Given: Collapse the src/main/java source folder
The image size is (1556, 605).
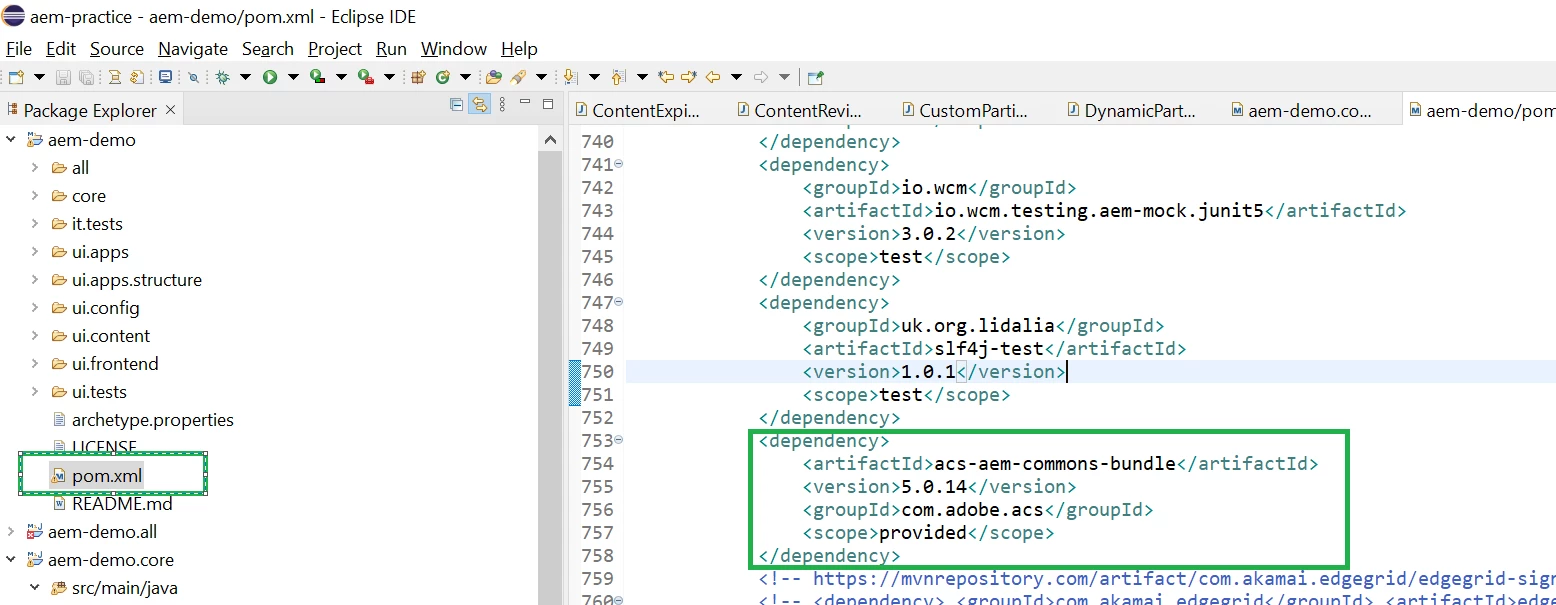Looking at the screenshot, I should pyautogui.click(x=35, y=588).
